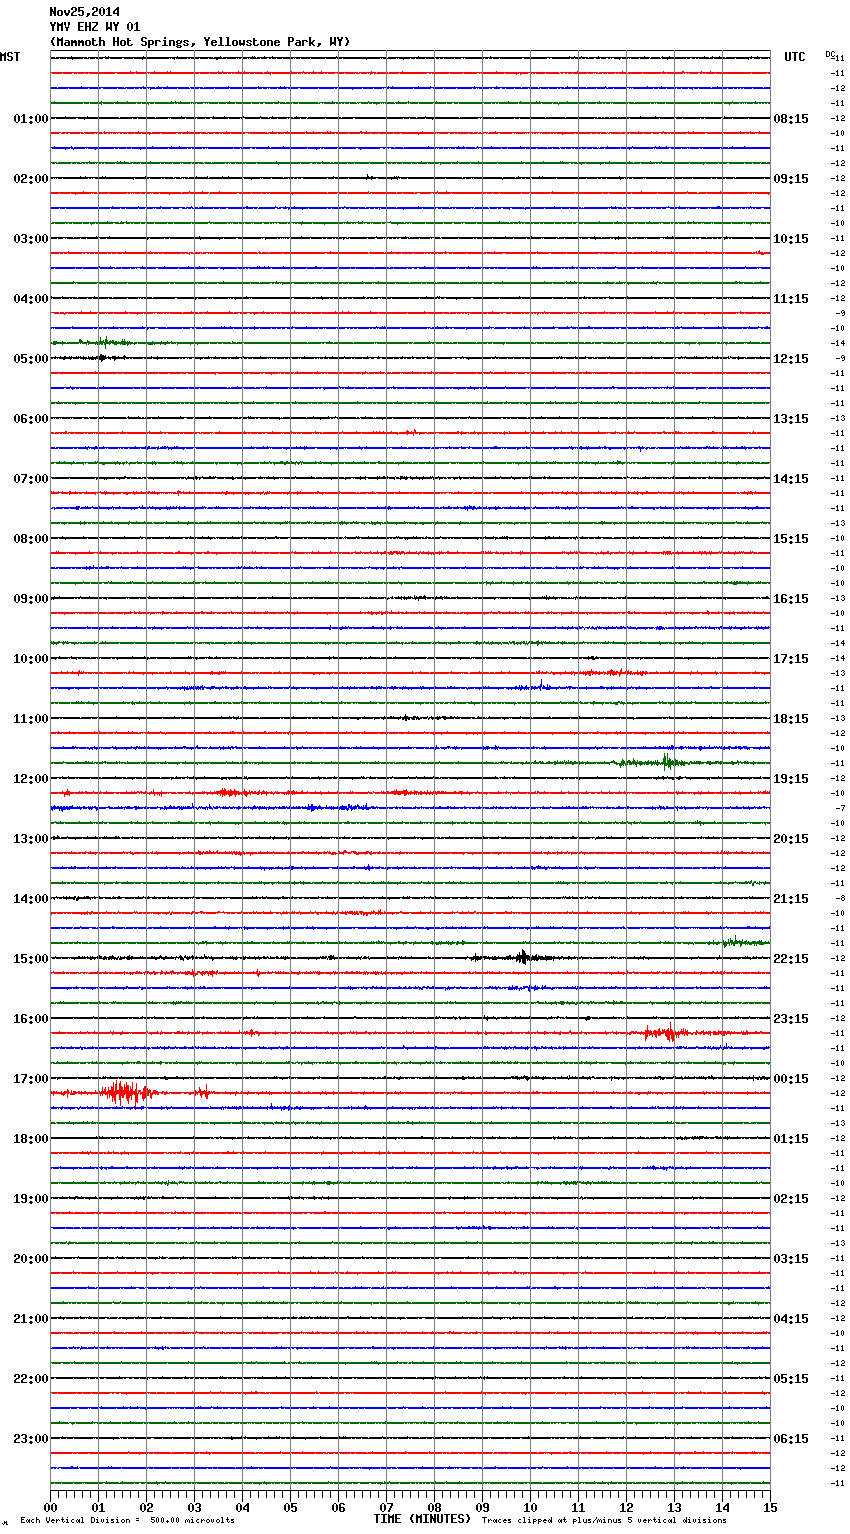Screen dimensions: 850x1534
Task: Click the MST timezone header
Action: [x=10, y=57]
